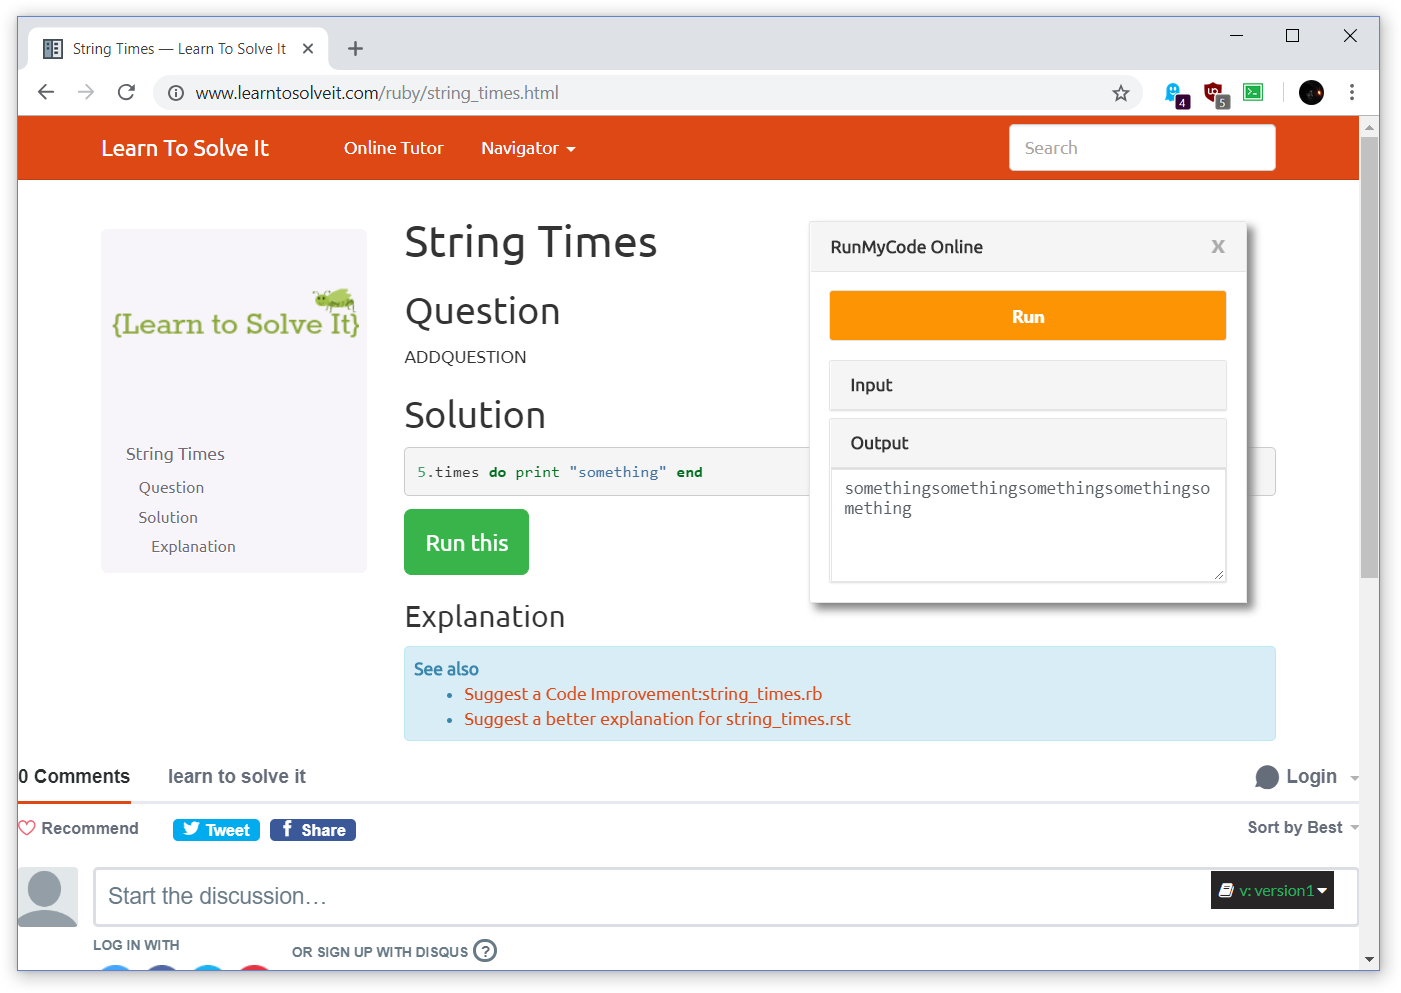Open the Chrome profile avatar

click(x=1311, y=92)
